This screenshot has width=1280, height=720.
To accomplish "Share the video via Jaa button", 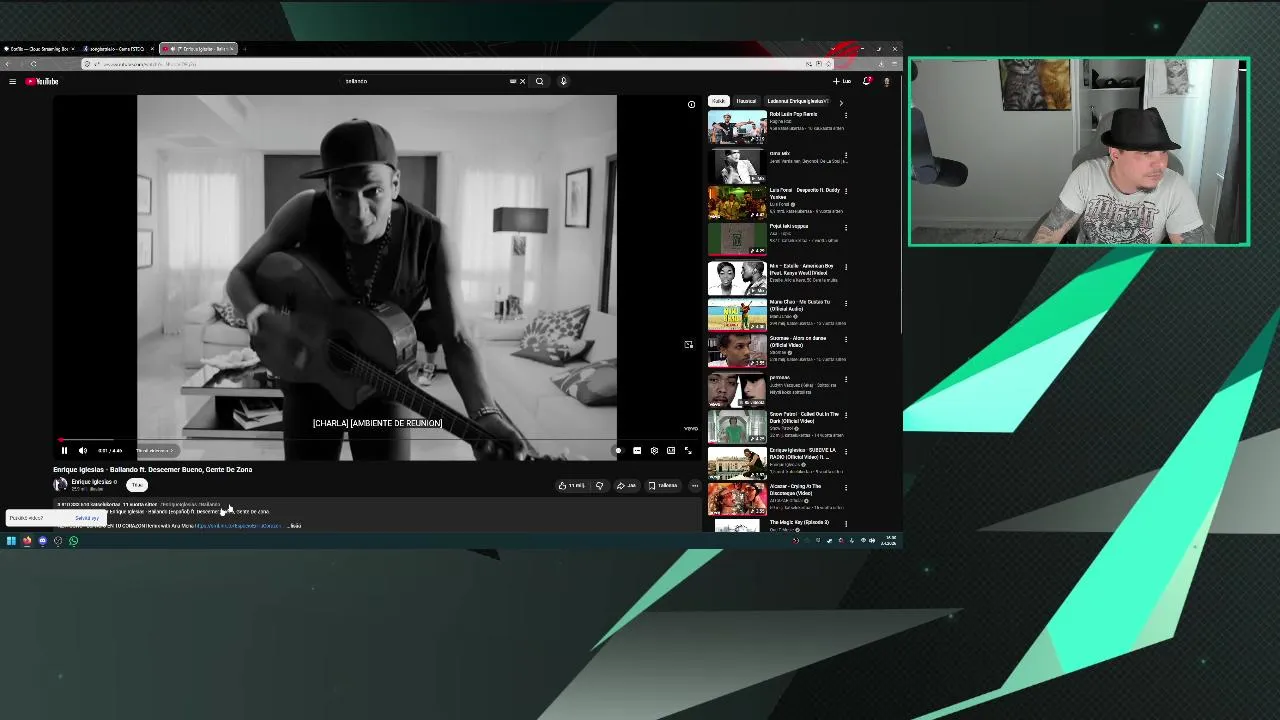I will [x=626, y=486].
